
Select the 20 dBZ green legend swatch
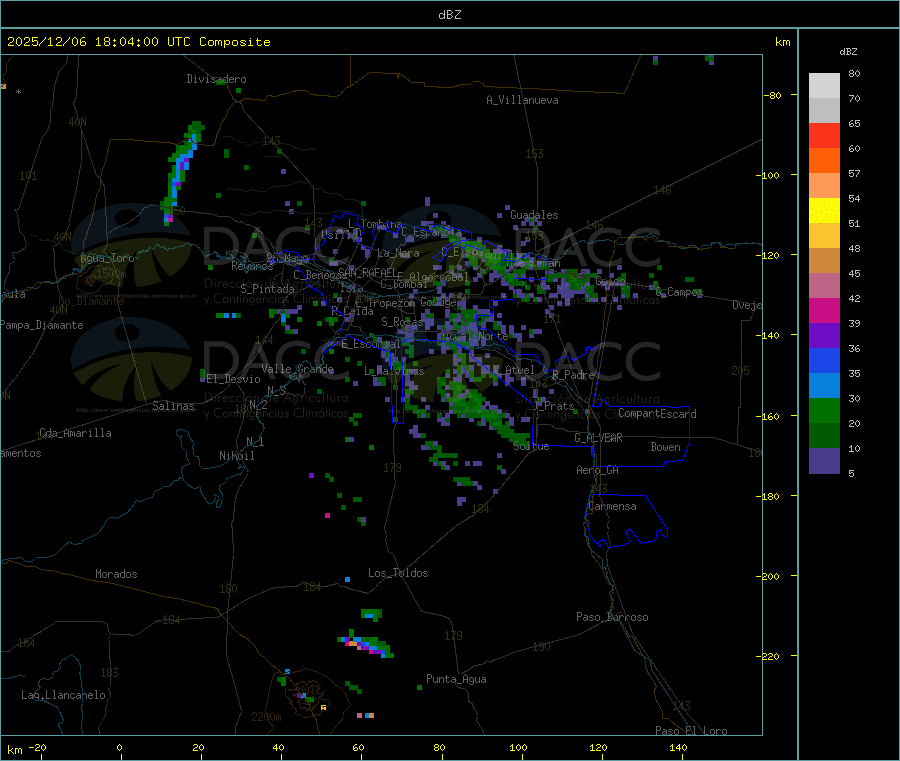pyautogui.click(x=824, y=410)
